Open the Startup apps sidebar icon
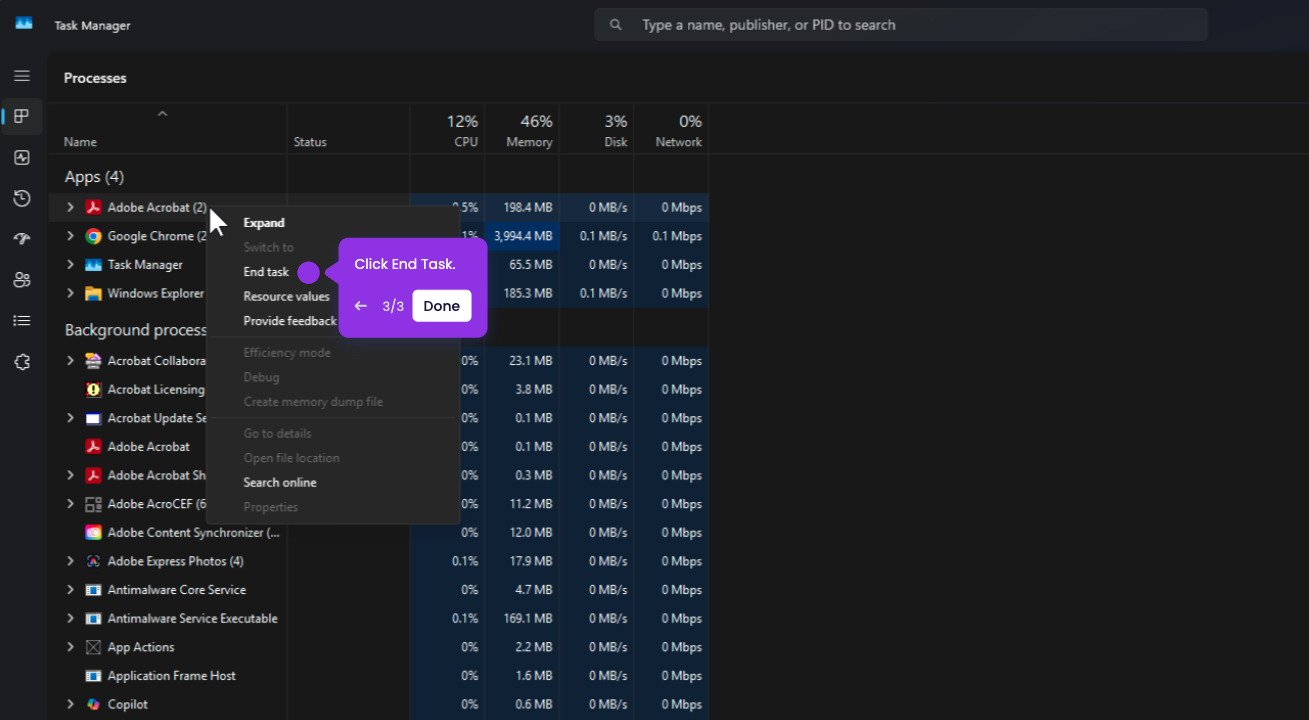The height and width of the screenshot is (720, 1309). [22, 239]
